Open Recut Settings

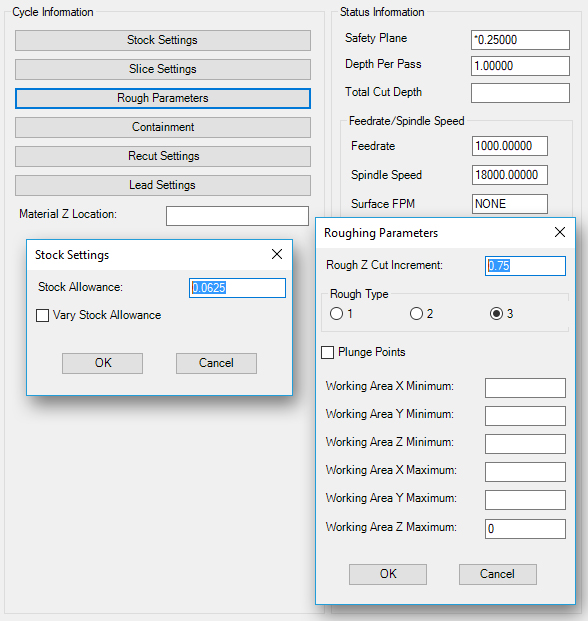pos(163,156)
